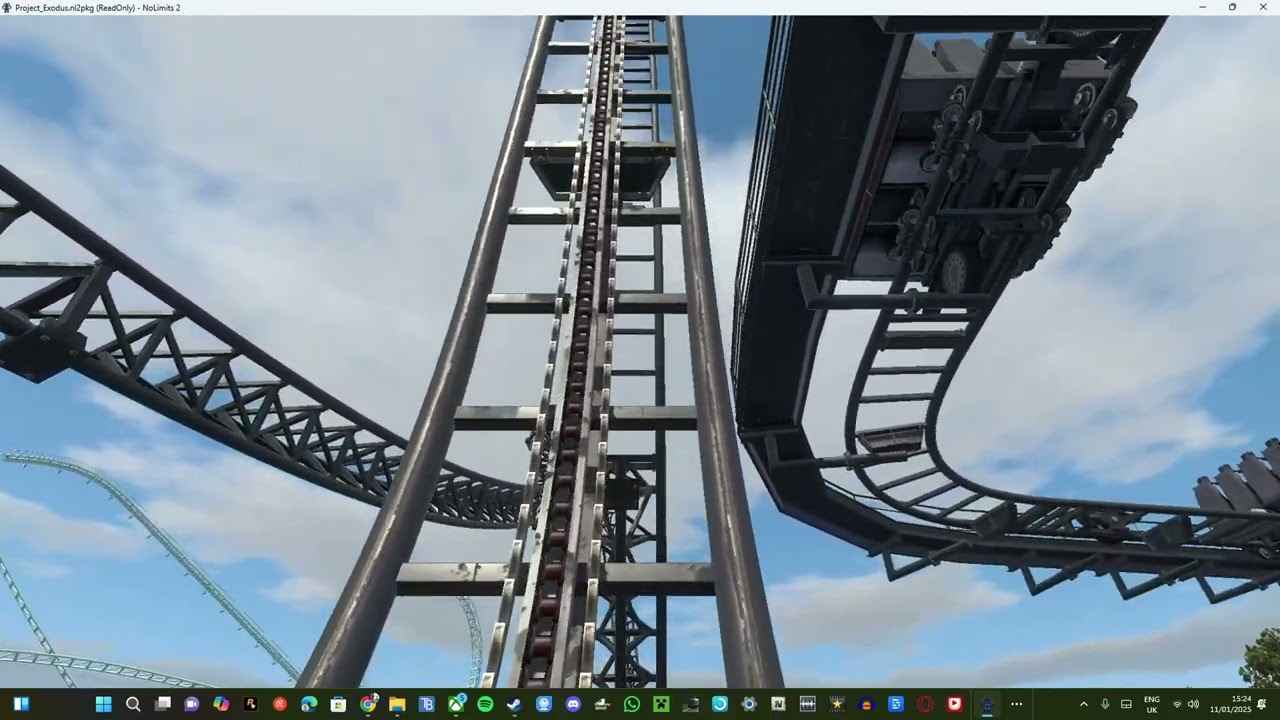Open File Explorer

[x=397, y=704]
